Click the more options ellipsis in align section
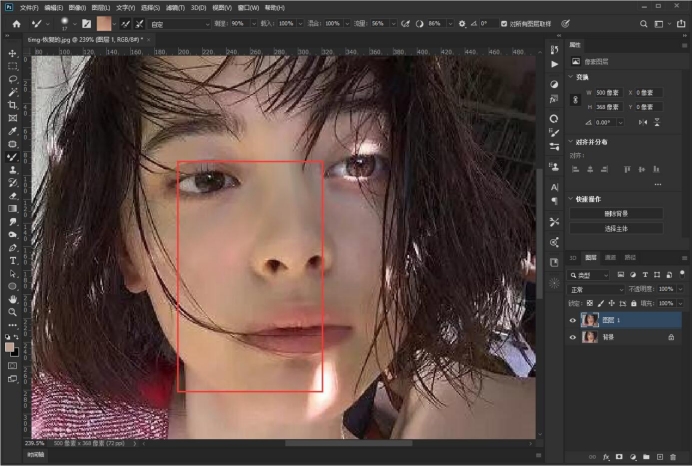 point(658,184)
